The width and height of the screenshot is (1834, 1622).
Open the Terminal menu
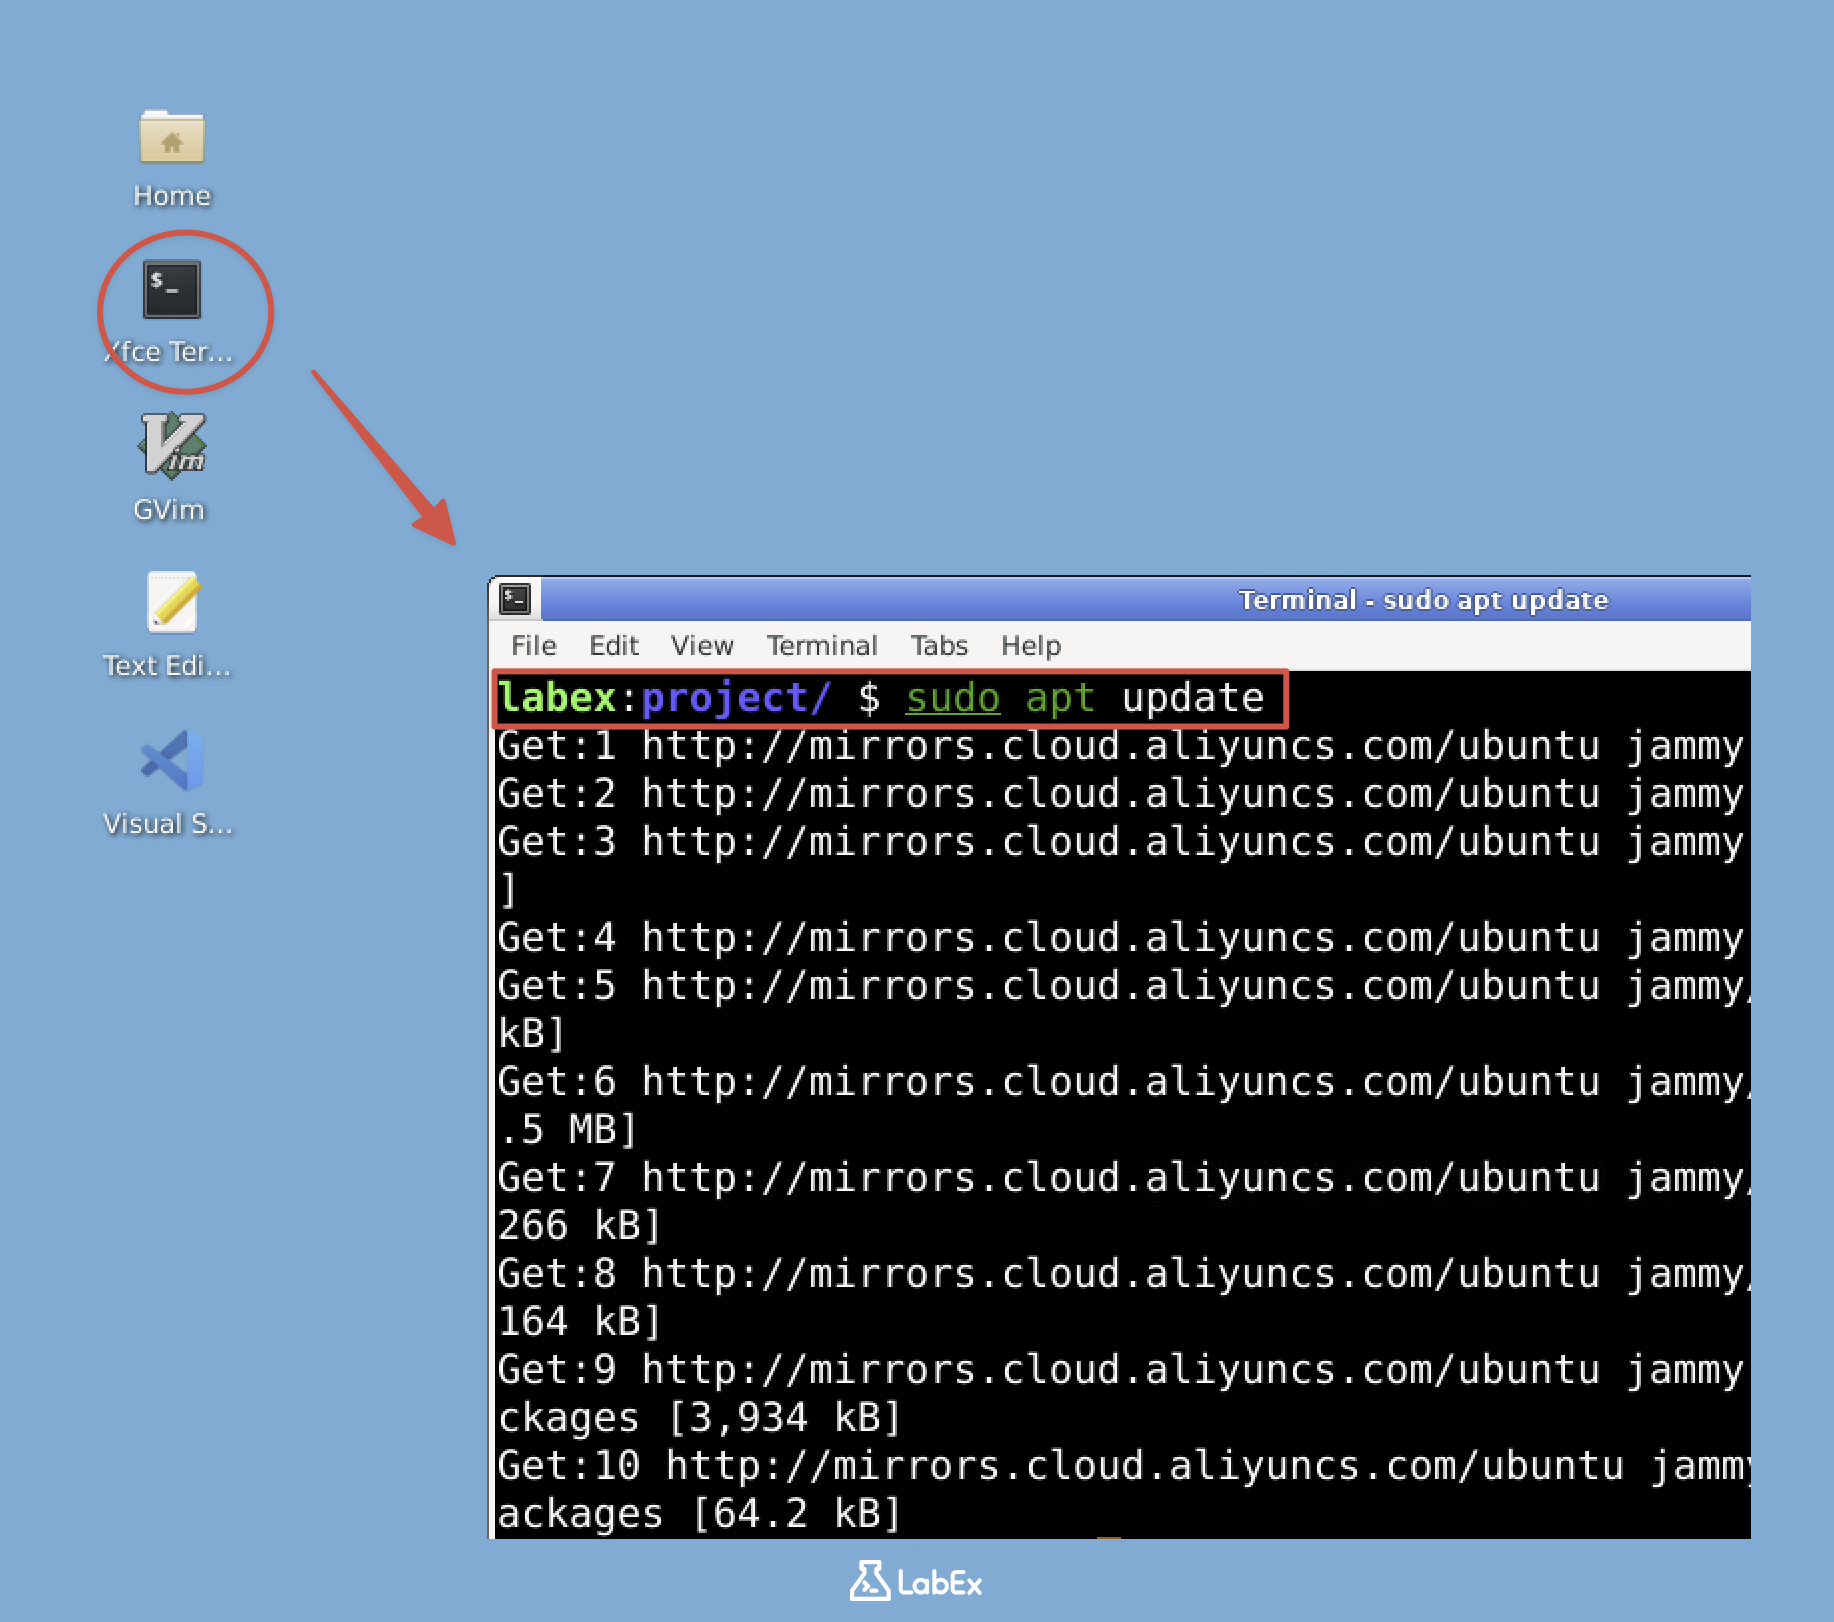[x=821, y=645]
